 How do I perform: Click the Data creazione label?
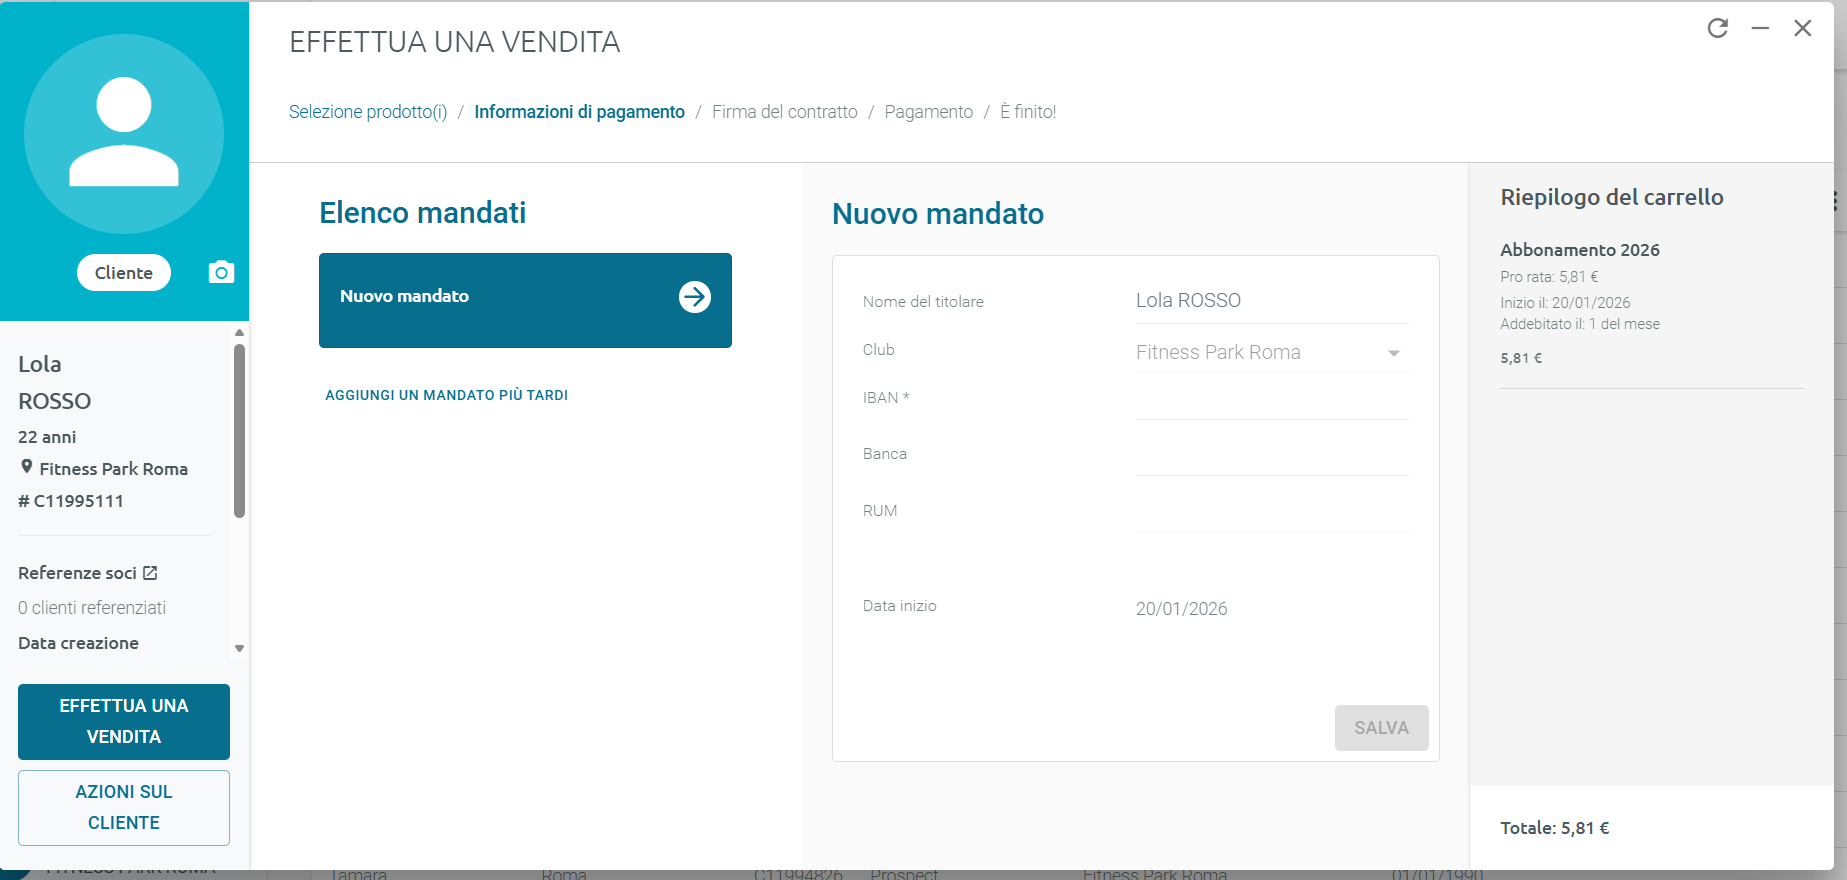point(78,643)
